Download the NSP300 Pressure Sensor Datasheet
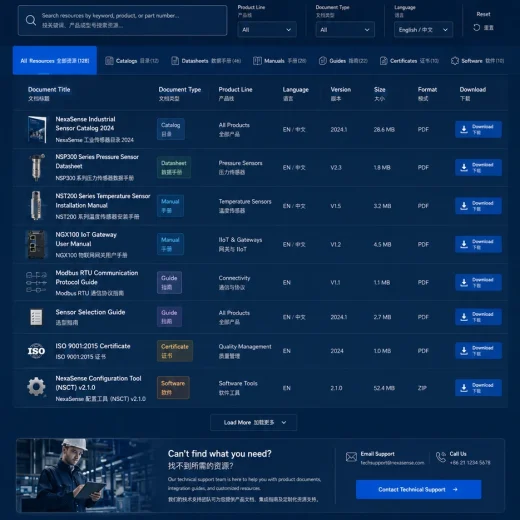Screen dimensions: 520x520 [478, 167]
